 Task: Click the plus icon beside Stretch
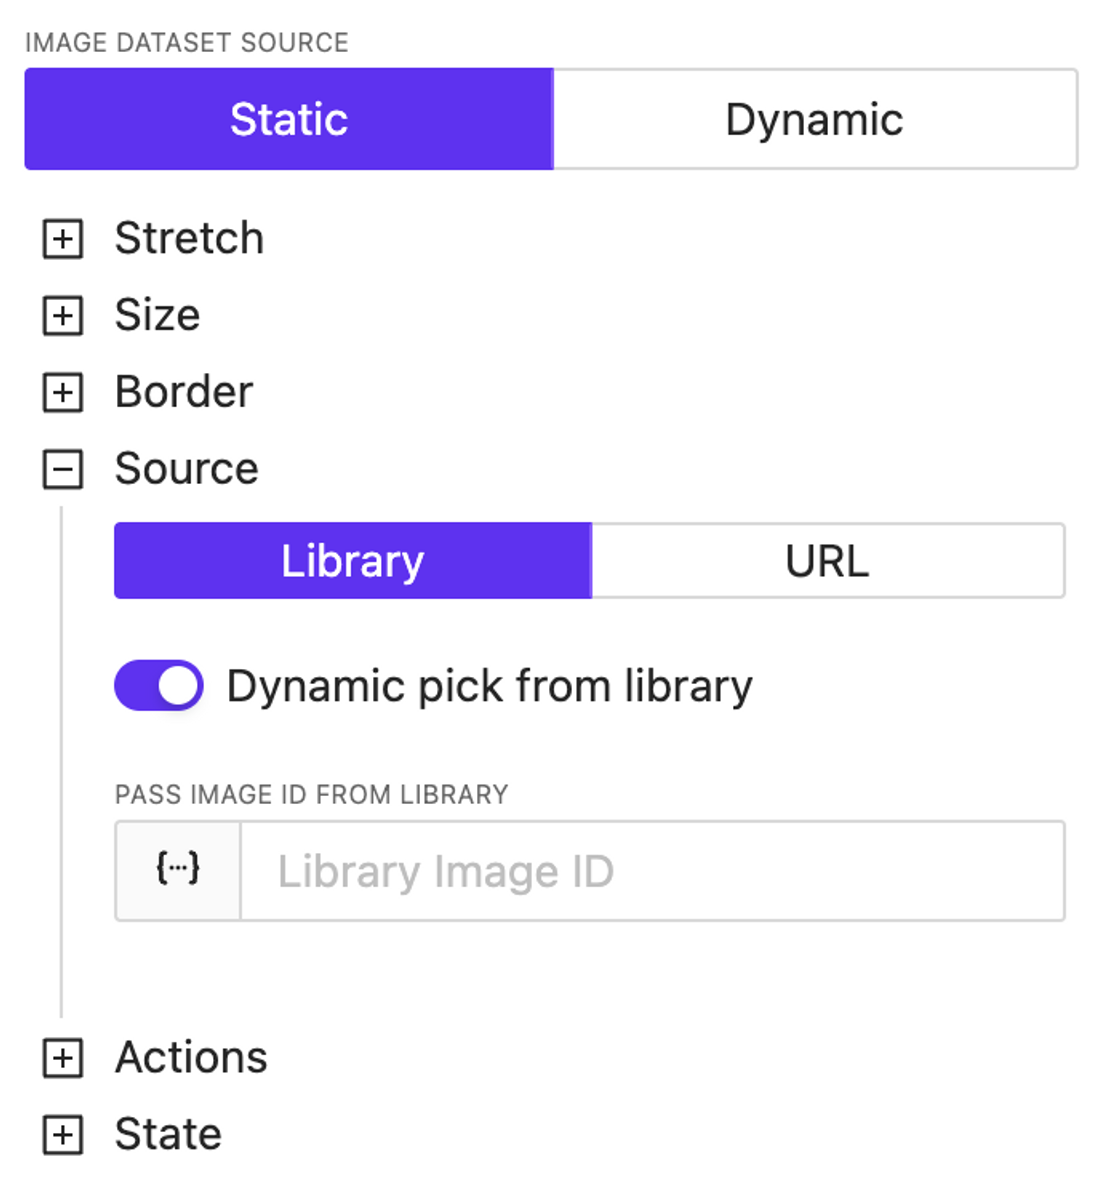pos(63,239)
